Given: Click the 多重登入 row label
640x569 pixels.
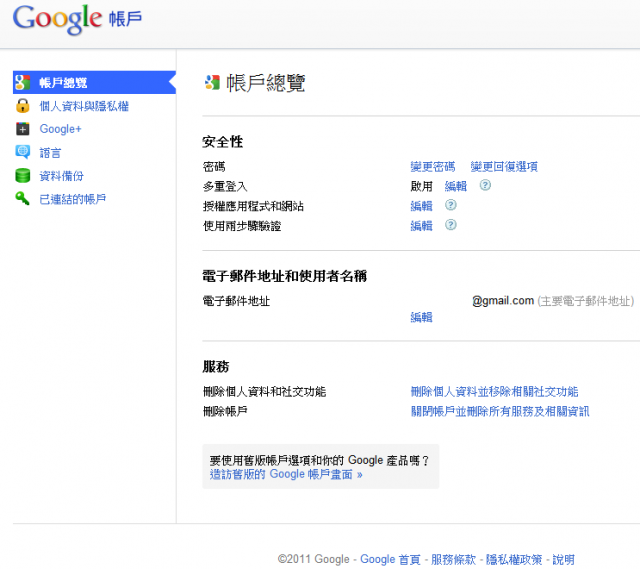Looking at the screenshot, I should 225,186.
